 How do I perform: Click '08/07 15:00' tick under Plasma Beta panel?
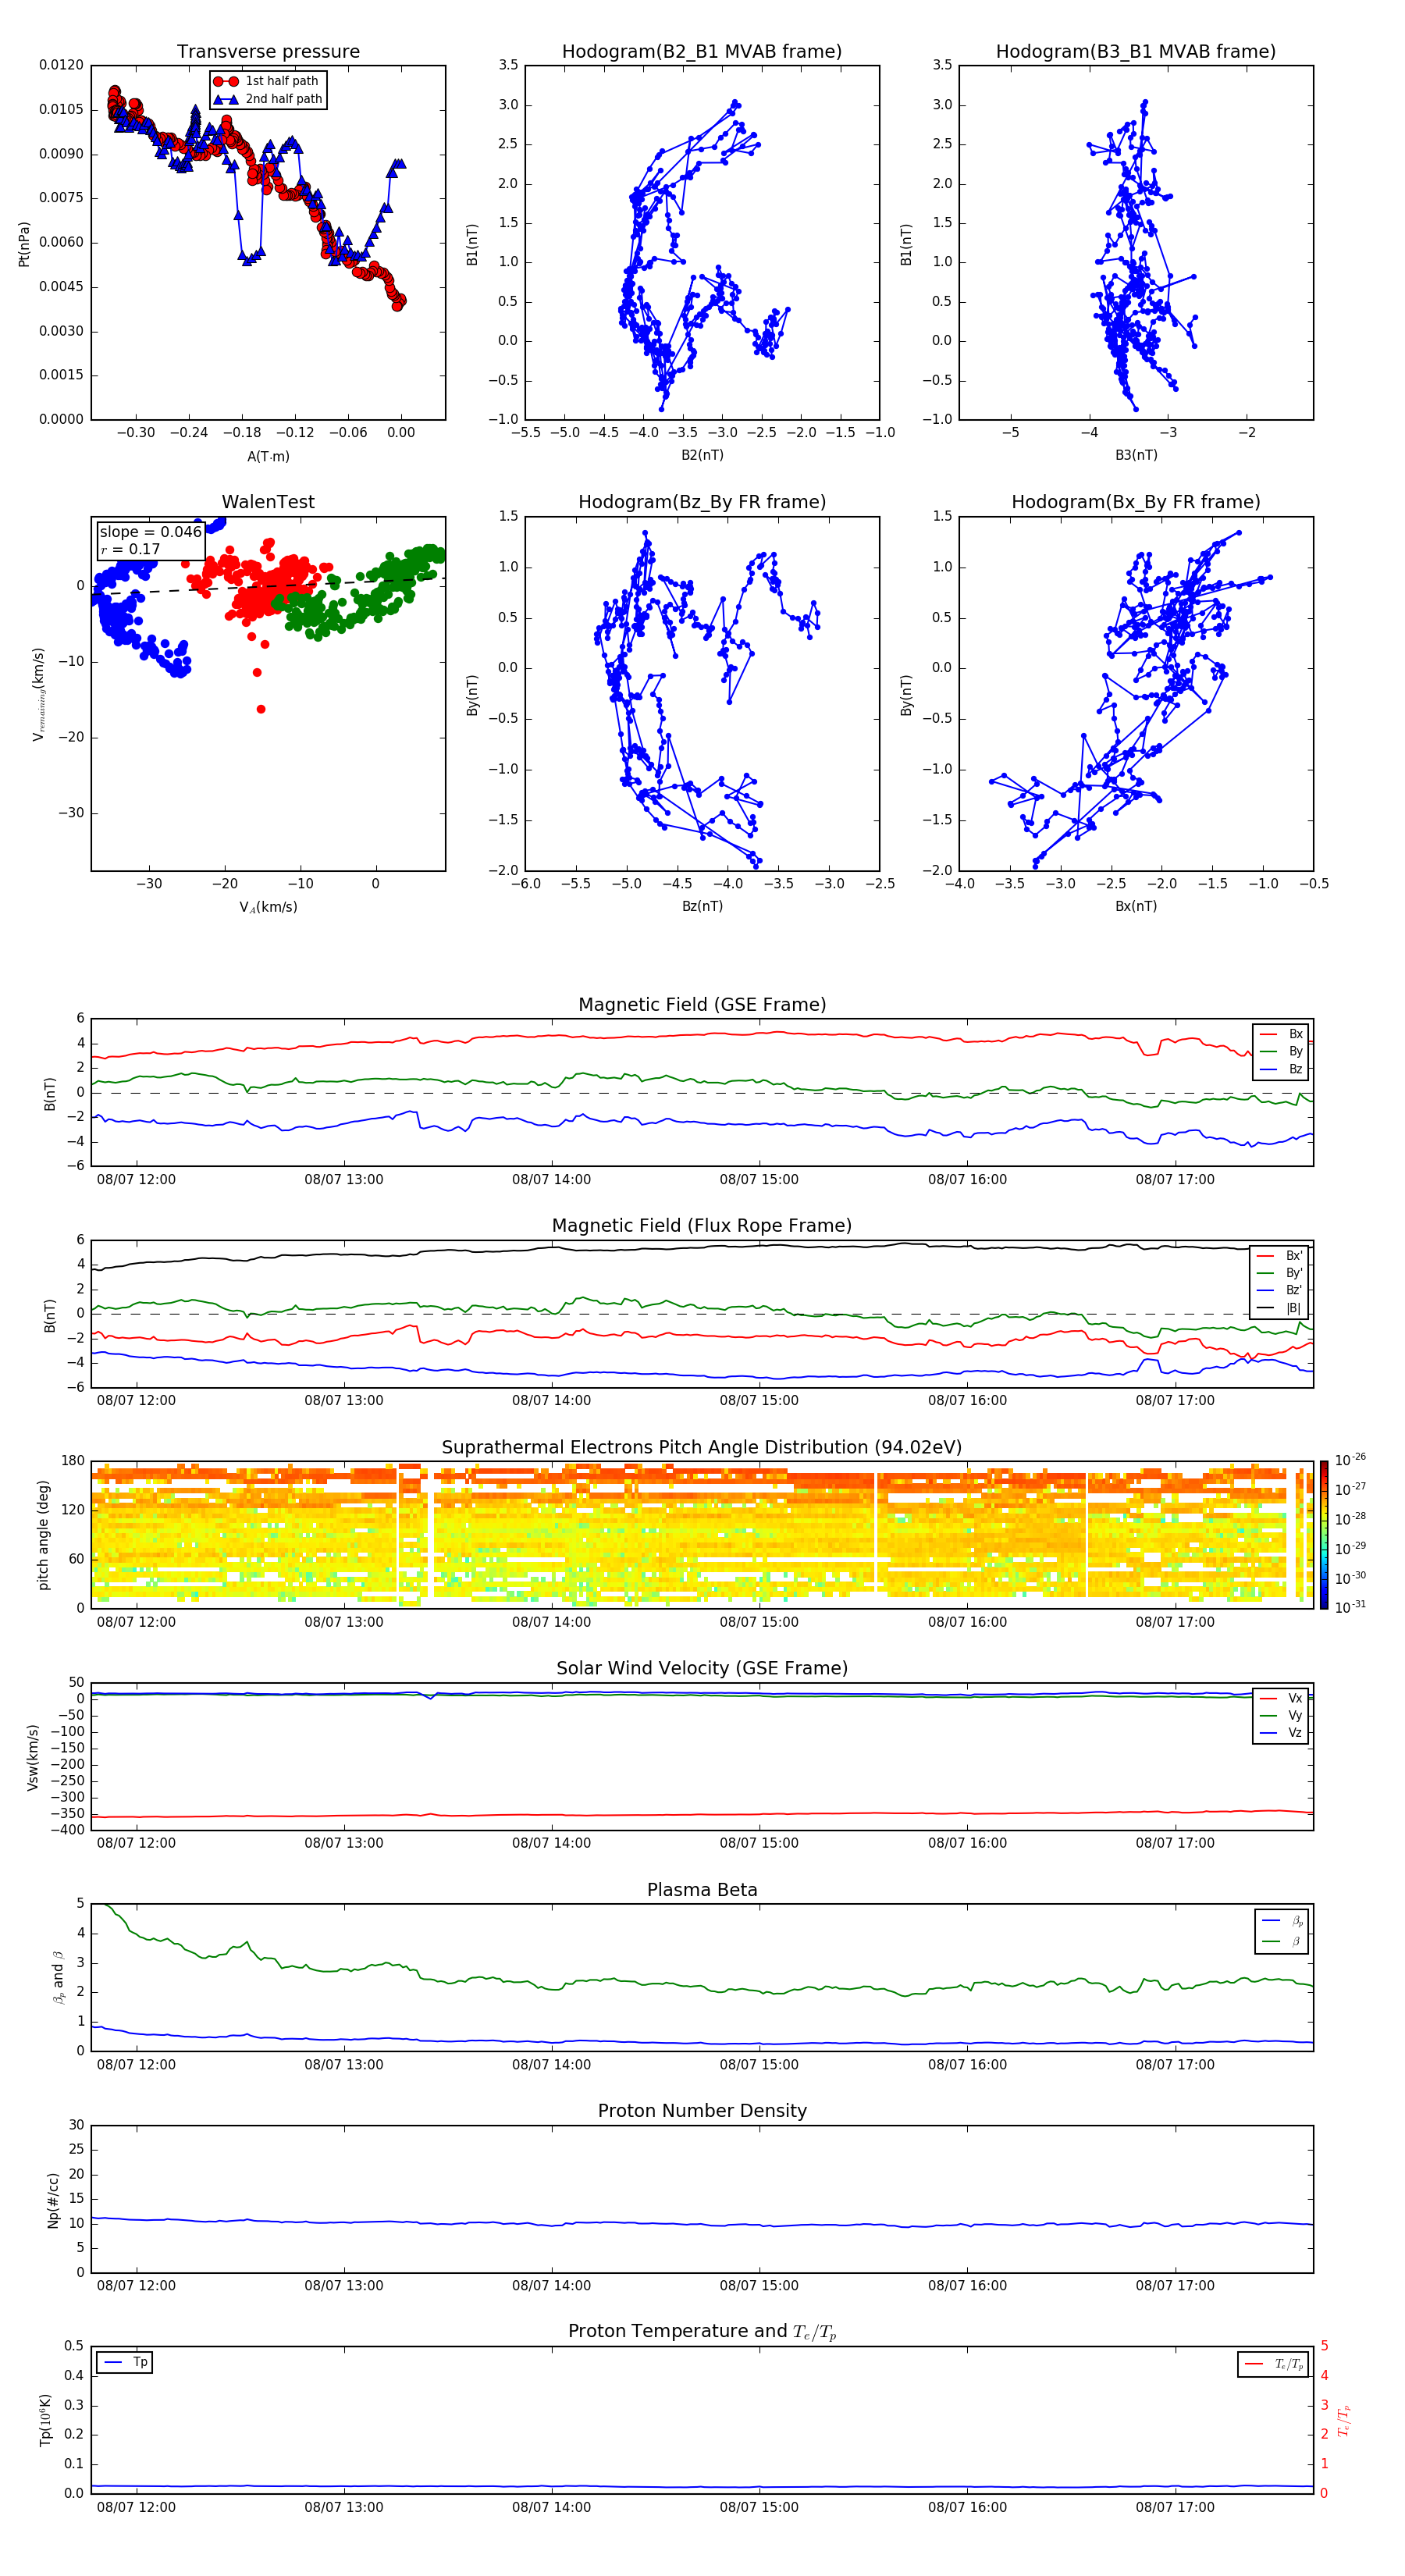[x=759, y=2065]
